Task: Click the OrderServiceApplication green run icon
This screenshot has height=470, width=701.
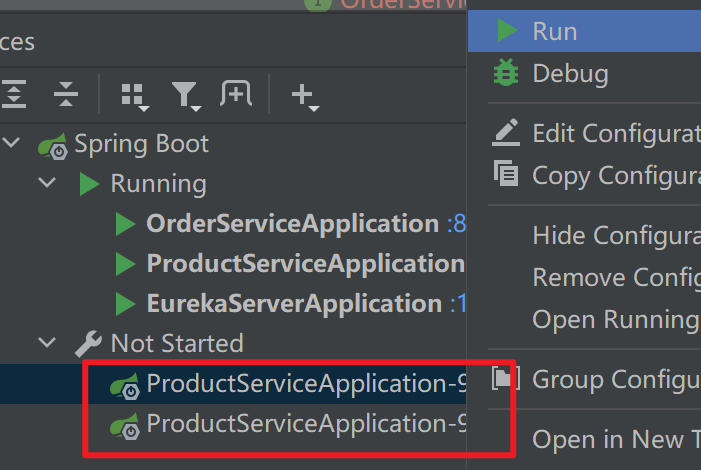Action: pos(125,224)
